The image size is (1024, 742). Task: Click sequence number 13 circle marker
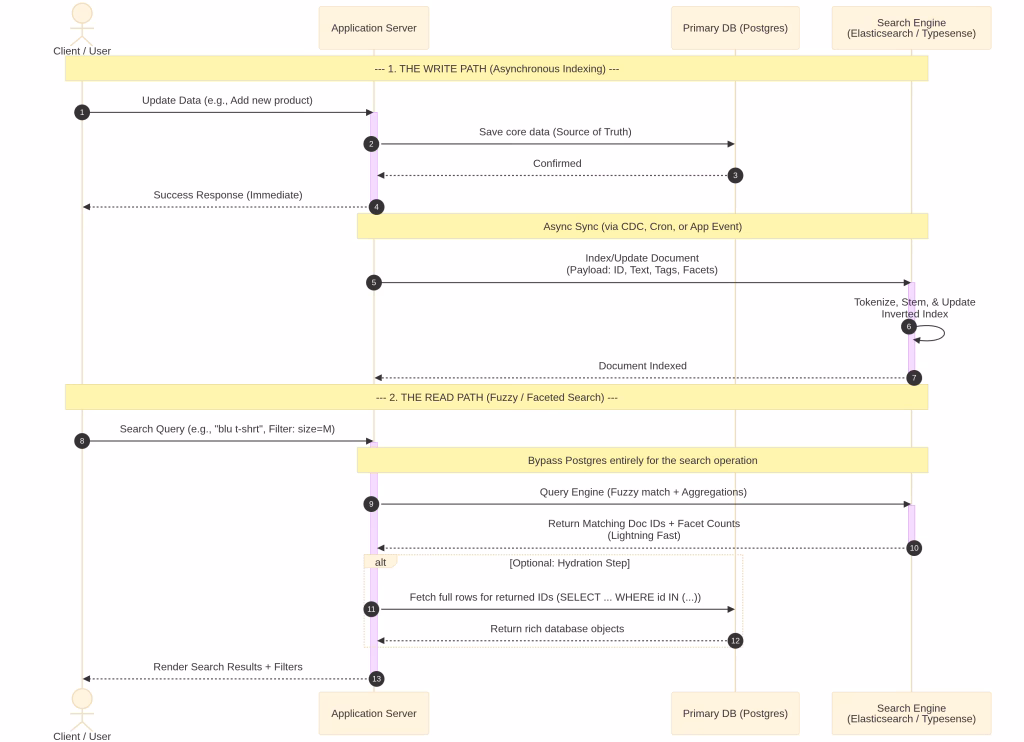[x=376, y=679]
